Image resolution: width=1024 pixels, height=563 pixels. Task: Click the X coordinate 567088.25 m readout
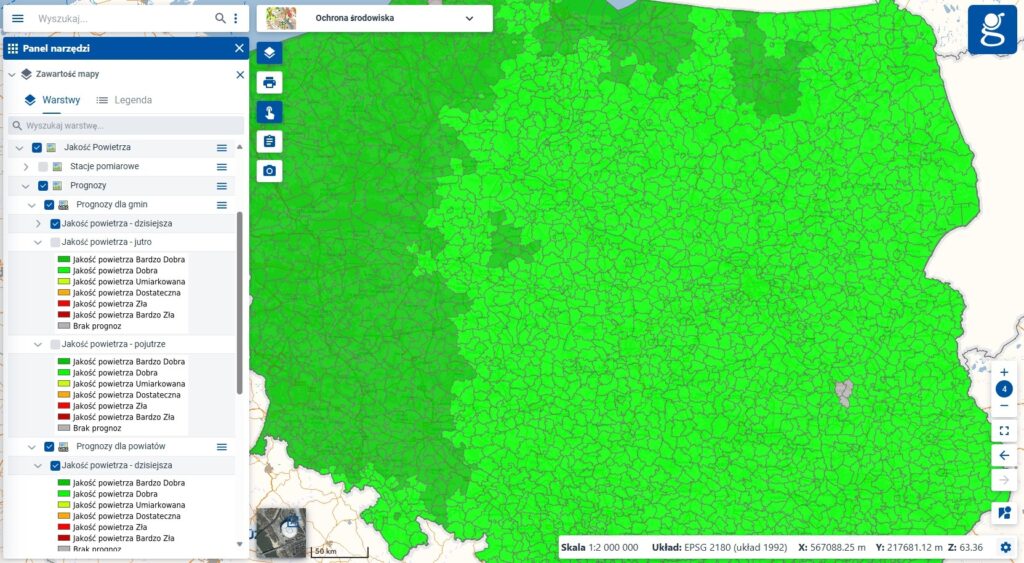click(x=832, y=547)
